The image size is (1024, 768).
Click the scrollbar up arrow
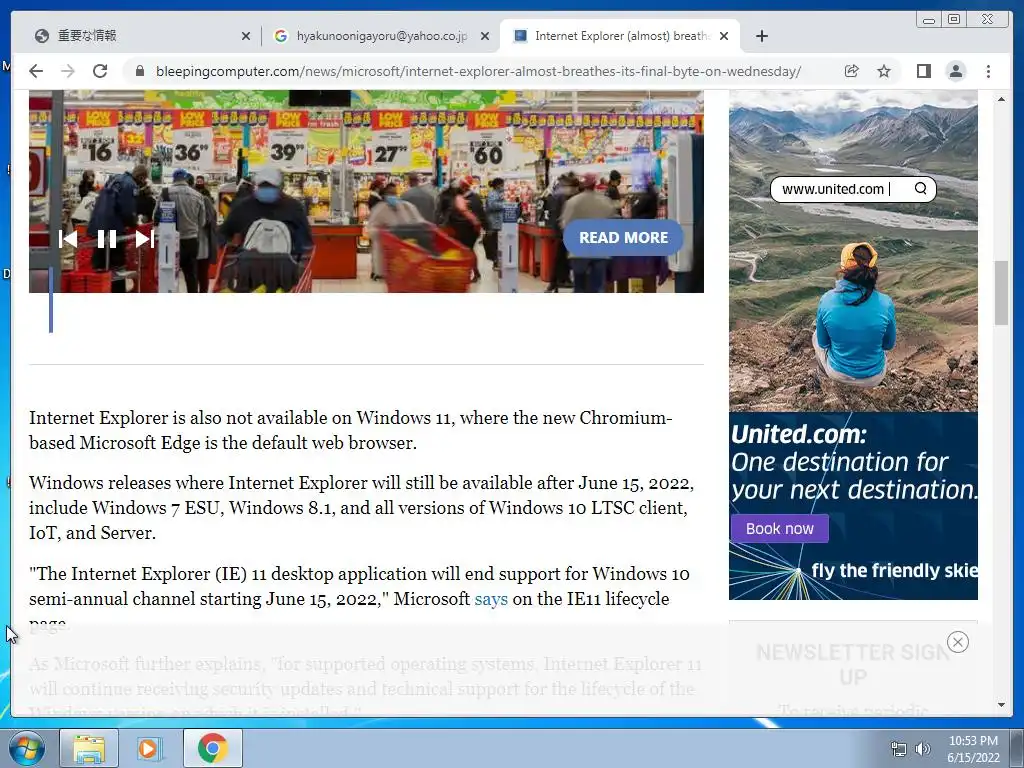pos(1001,99)
